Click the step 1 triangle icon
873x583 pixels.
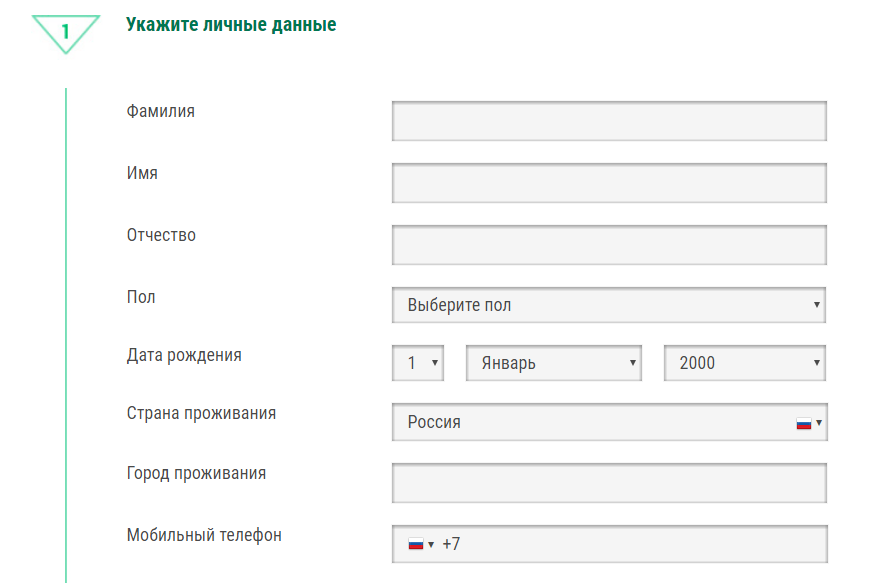point(65,31)
